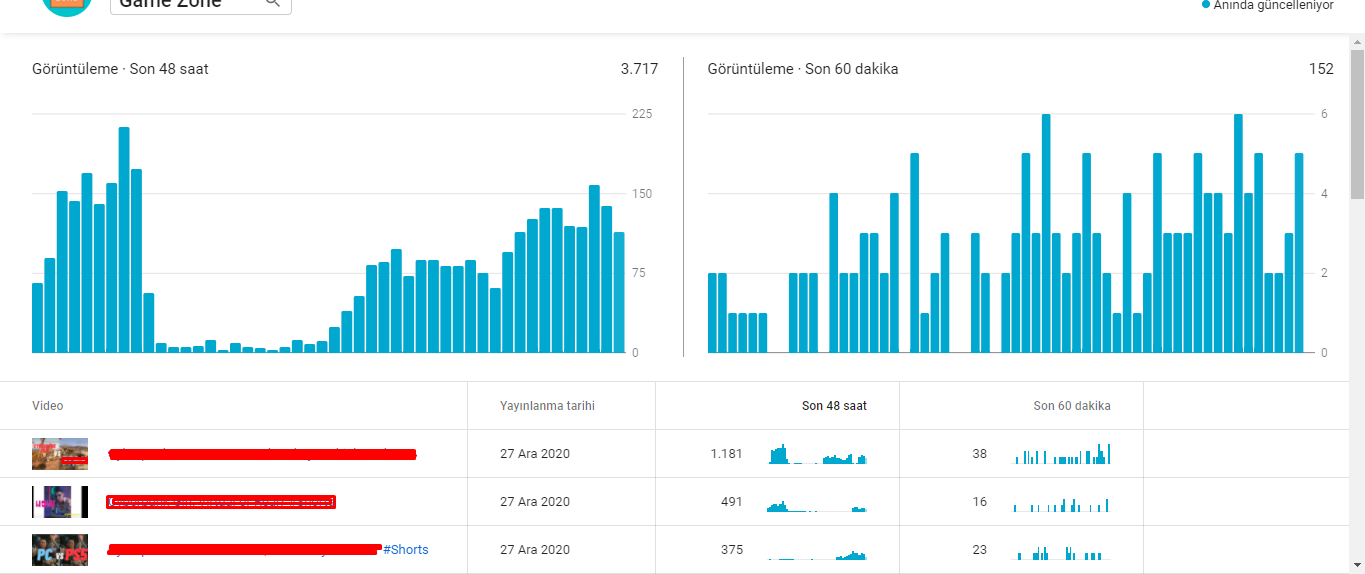Click the 'Görüntüleme · Son 48 saat' heading
1365x574 pixels.
click(120, 69)
